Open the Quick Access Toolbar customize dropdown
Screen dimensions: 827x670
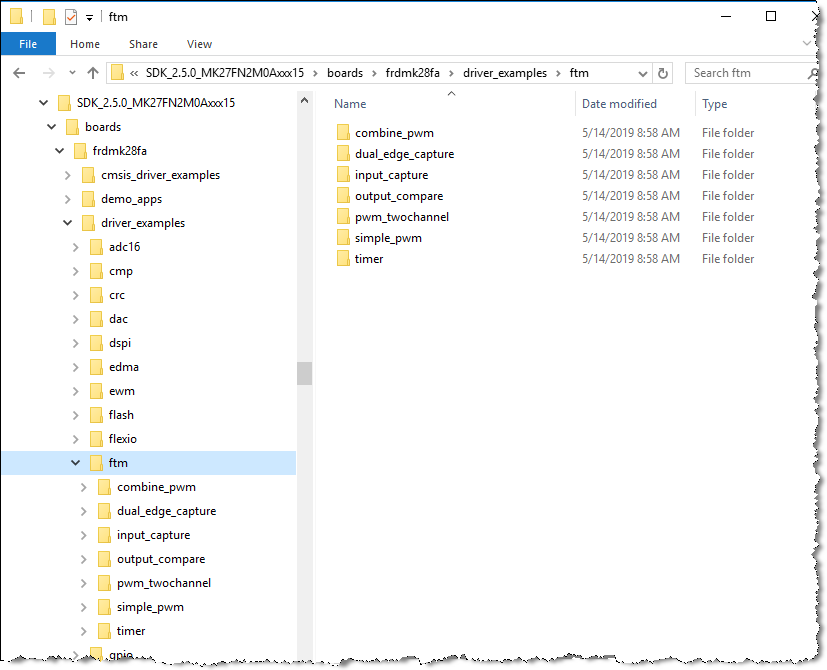88,16
